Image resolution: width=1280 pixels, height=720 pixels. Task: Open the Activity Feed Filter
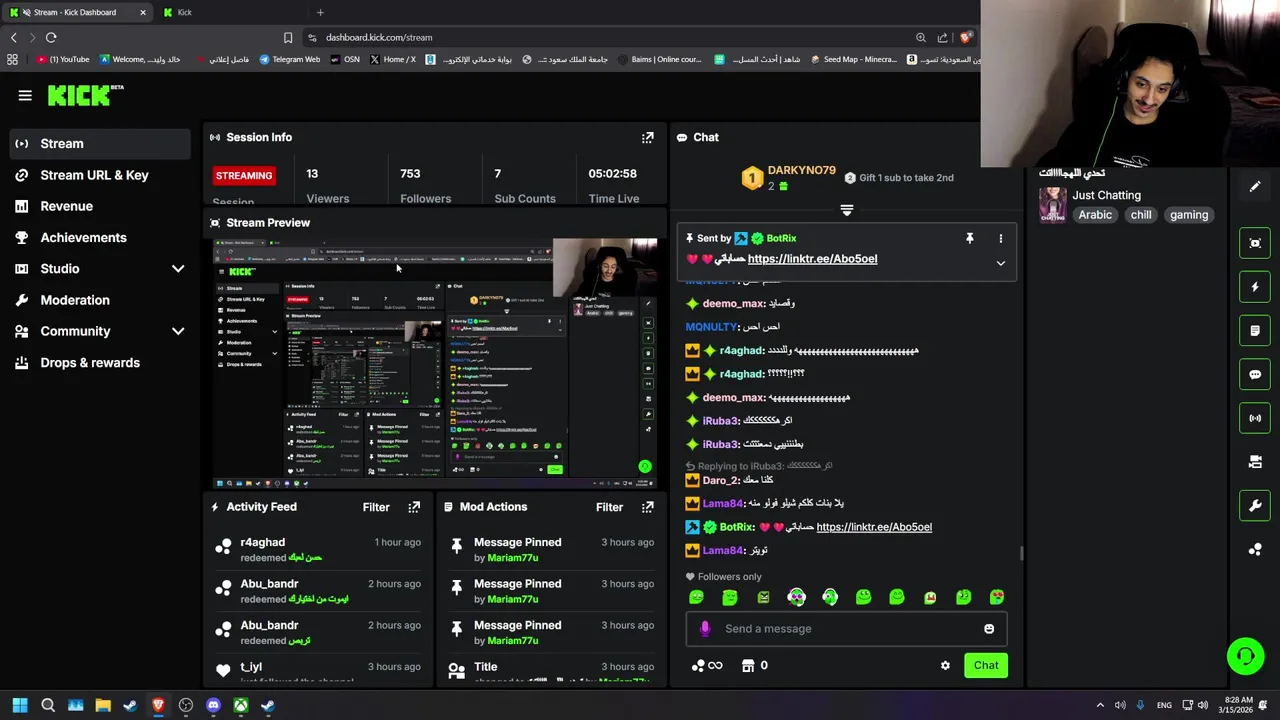(x=376, y=507)
